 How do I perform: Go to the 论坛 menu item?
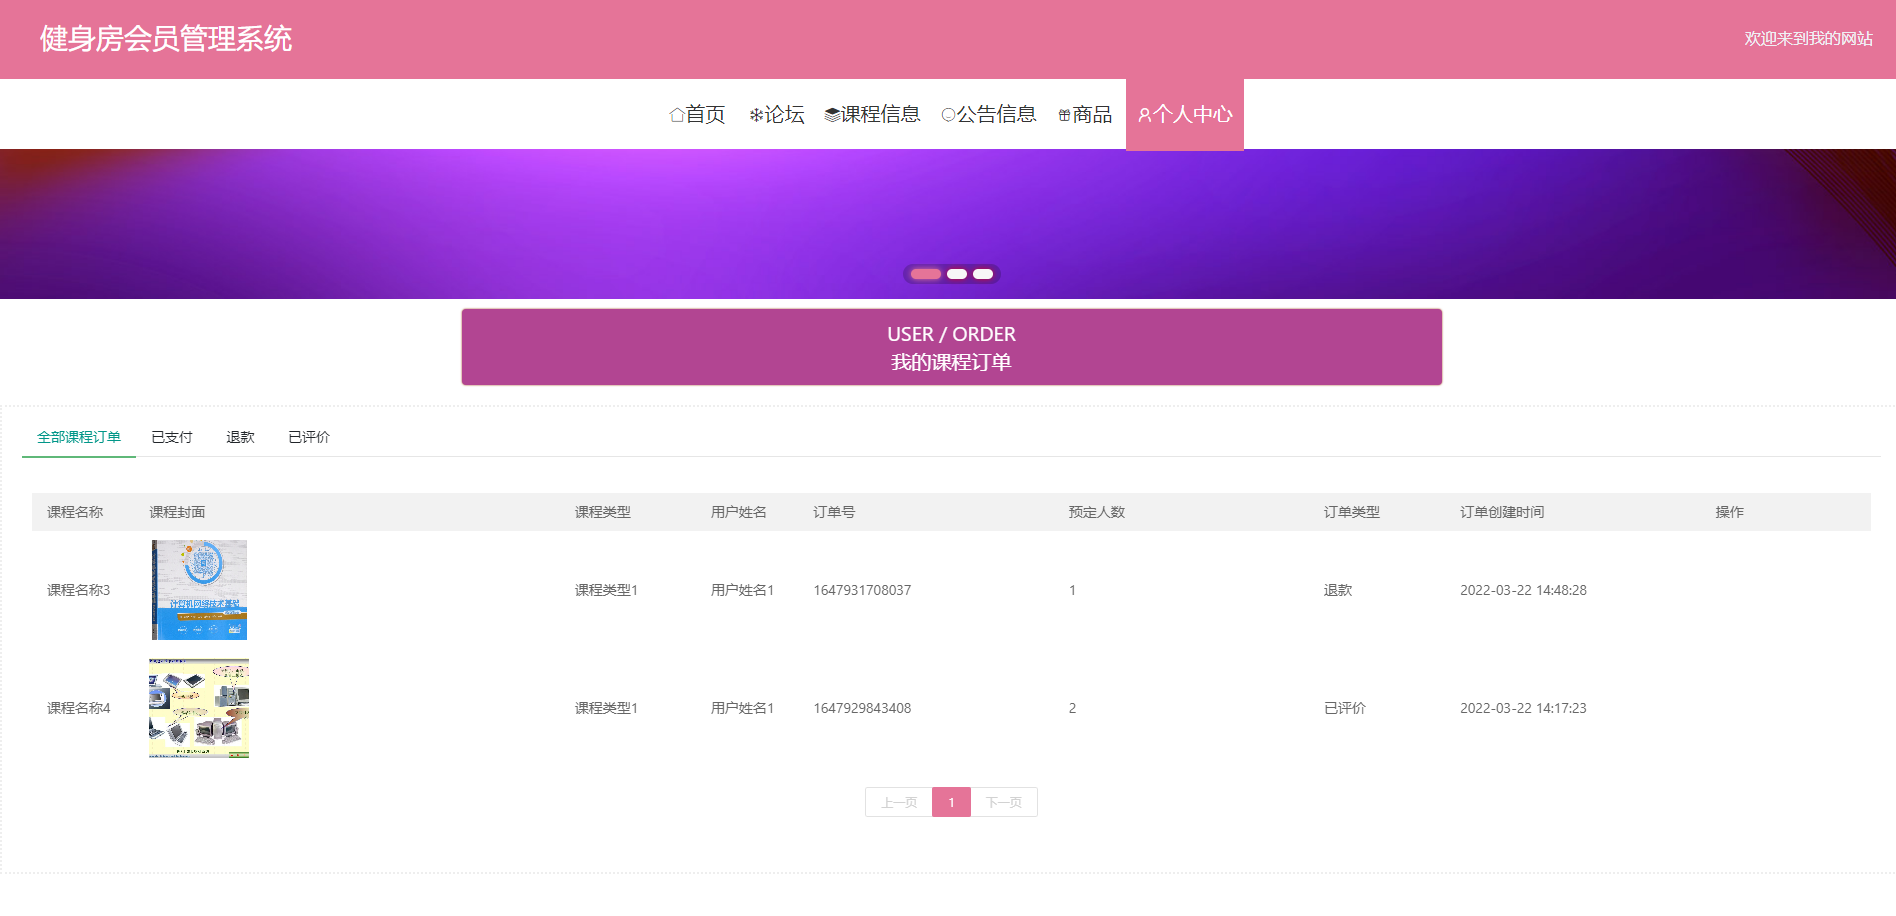(777, 115)
